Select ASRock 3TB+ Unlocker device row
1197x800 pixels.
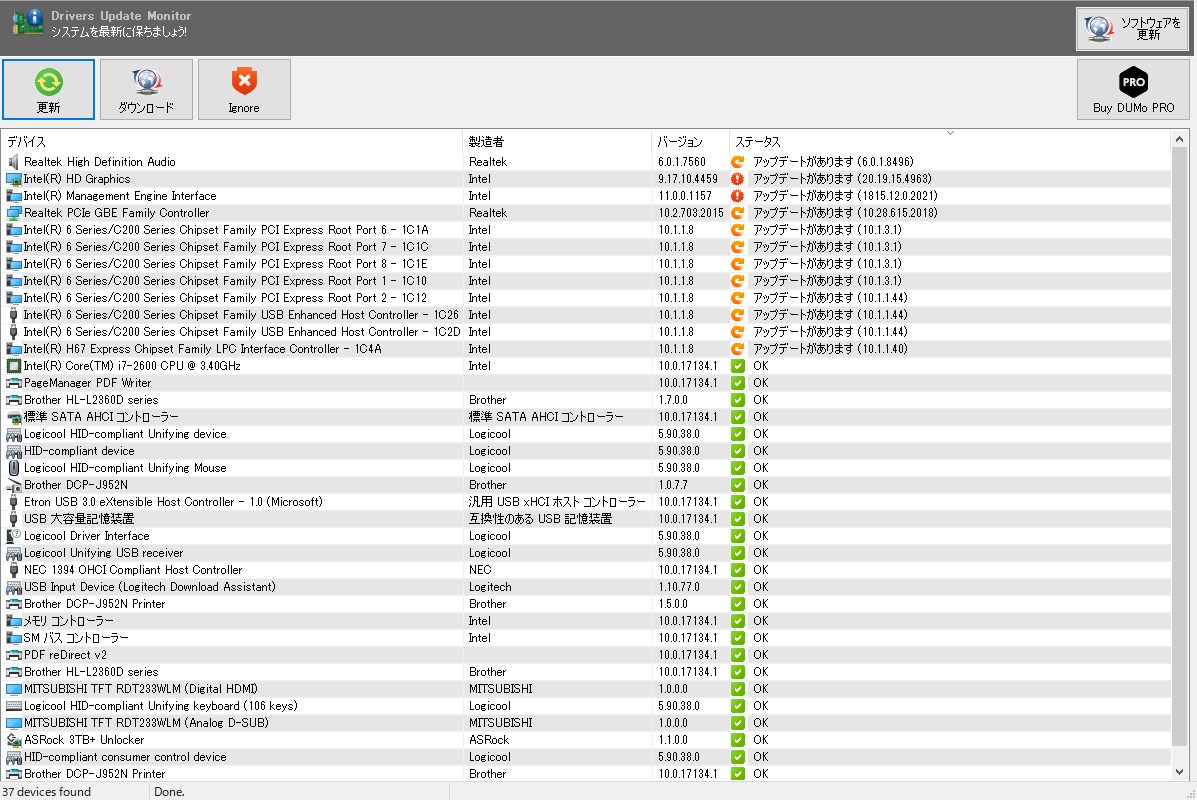(84, 740)
